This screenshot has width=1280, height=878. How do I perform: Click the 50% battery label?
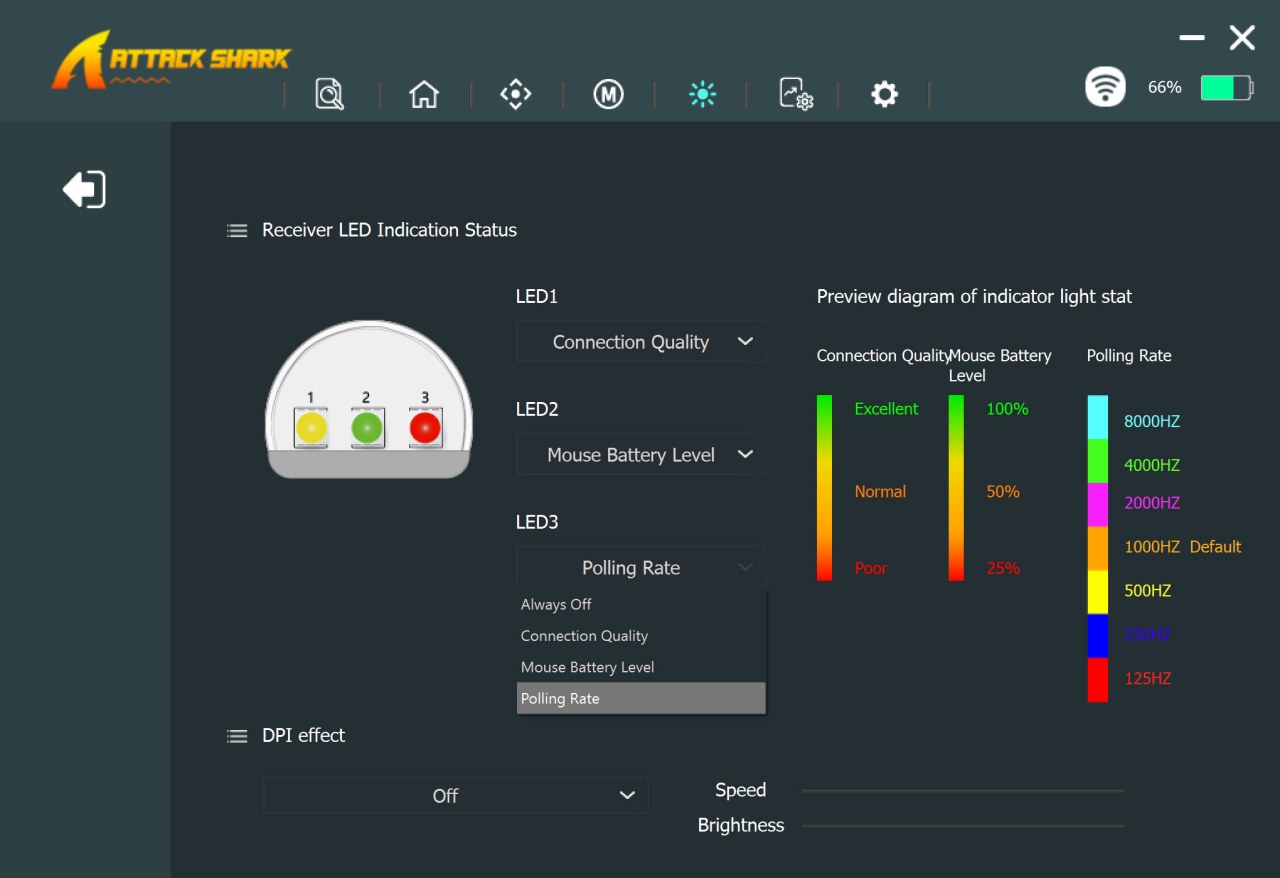coord(1003,492)
